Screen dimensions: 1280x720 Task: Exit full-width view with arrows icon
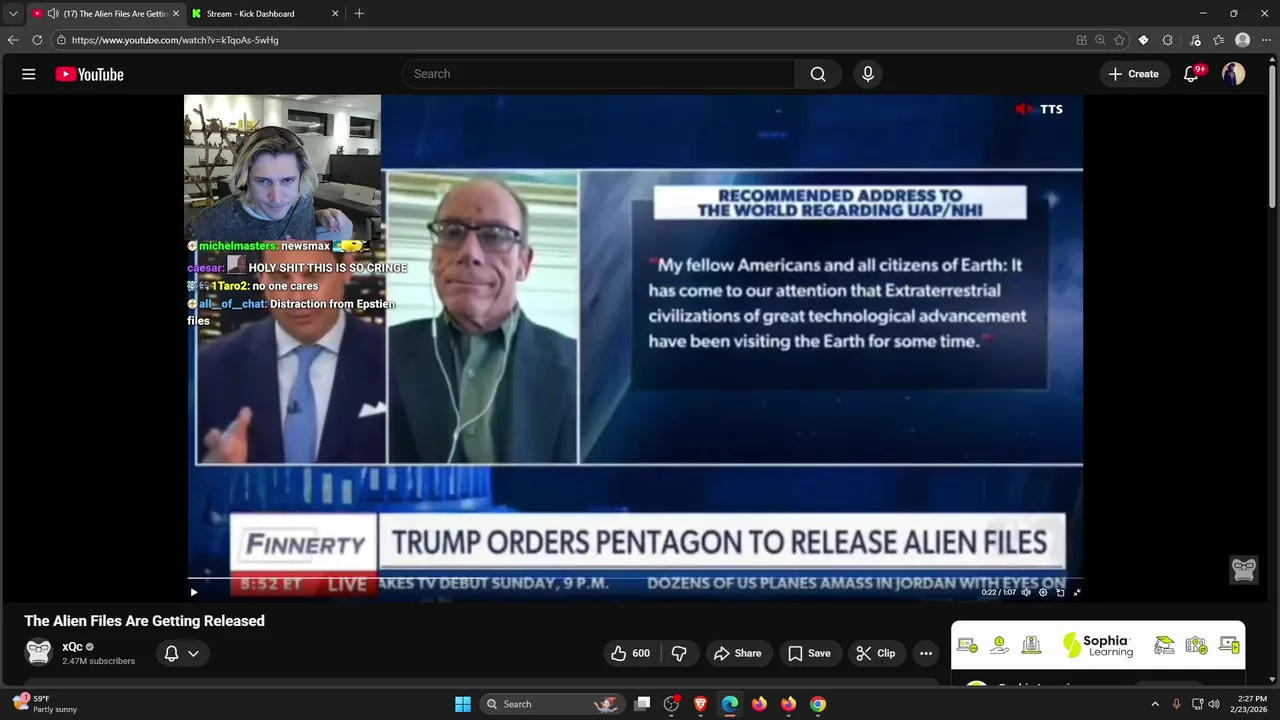pyautogui.click(x=1077, y=592)
